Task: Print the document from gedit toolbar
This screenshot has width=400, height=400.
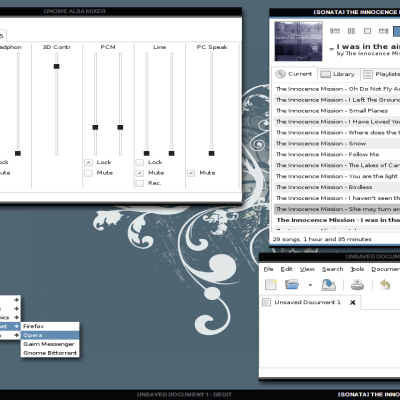Action: click(x=357, y=285)
